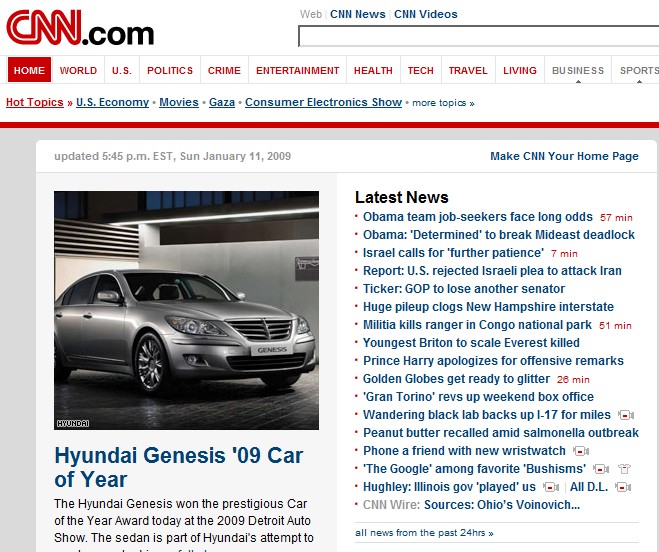Open Consumer Electronics Show topic
Viewport: 659px width, 552px height.
coord(324,102)
